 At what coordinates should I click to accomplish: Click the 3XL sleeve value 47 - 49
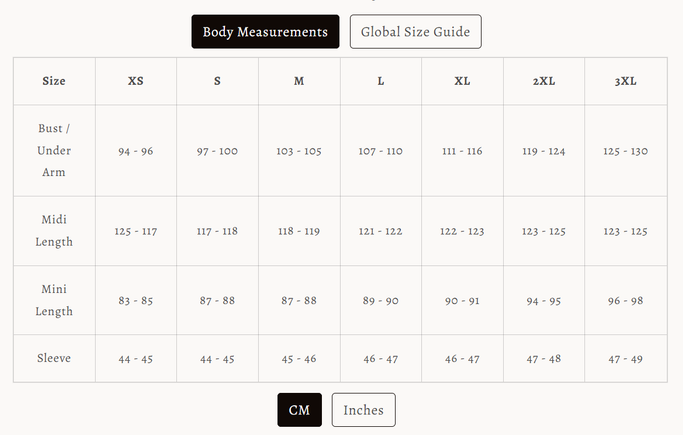(x=626, y=359)
